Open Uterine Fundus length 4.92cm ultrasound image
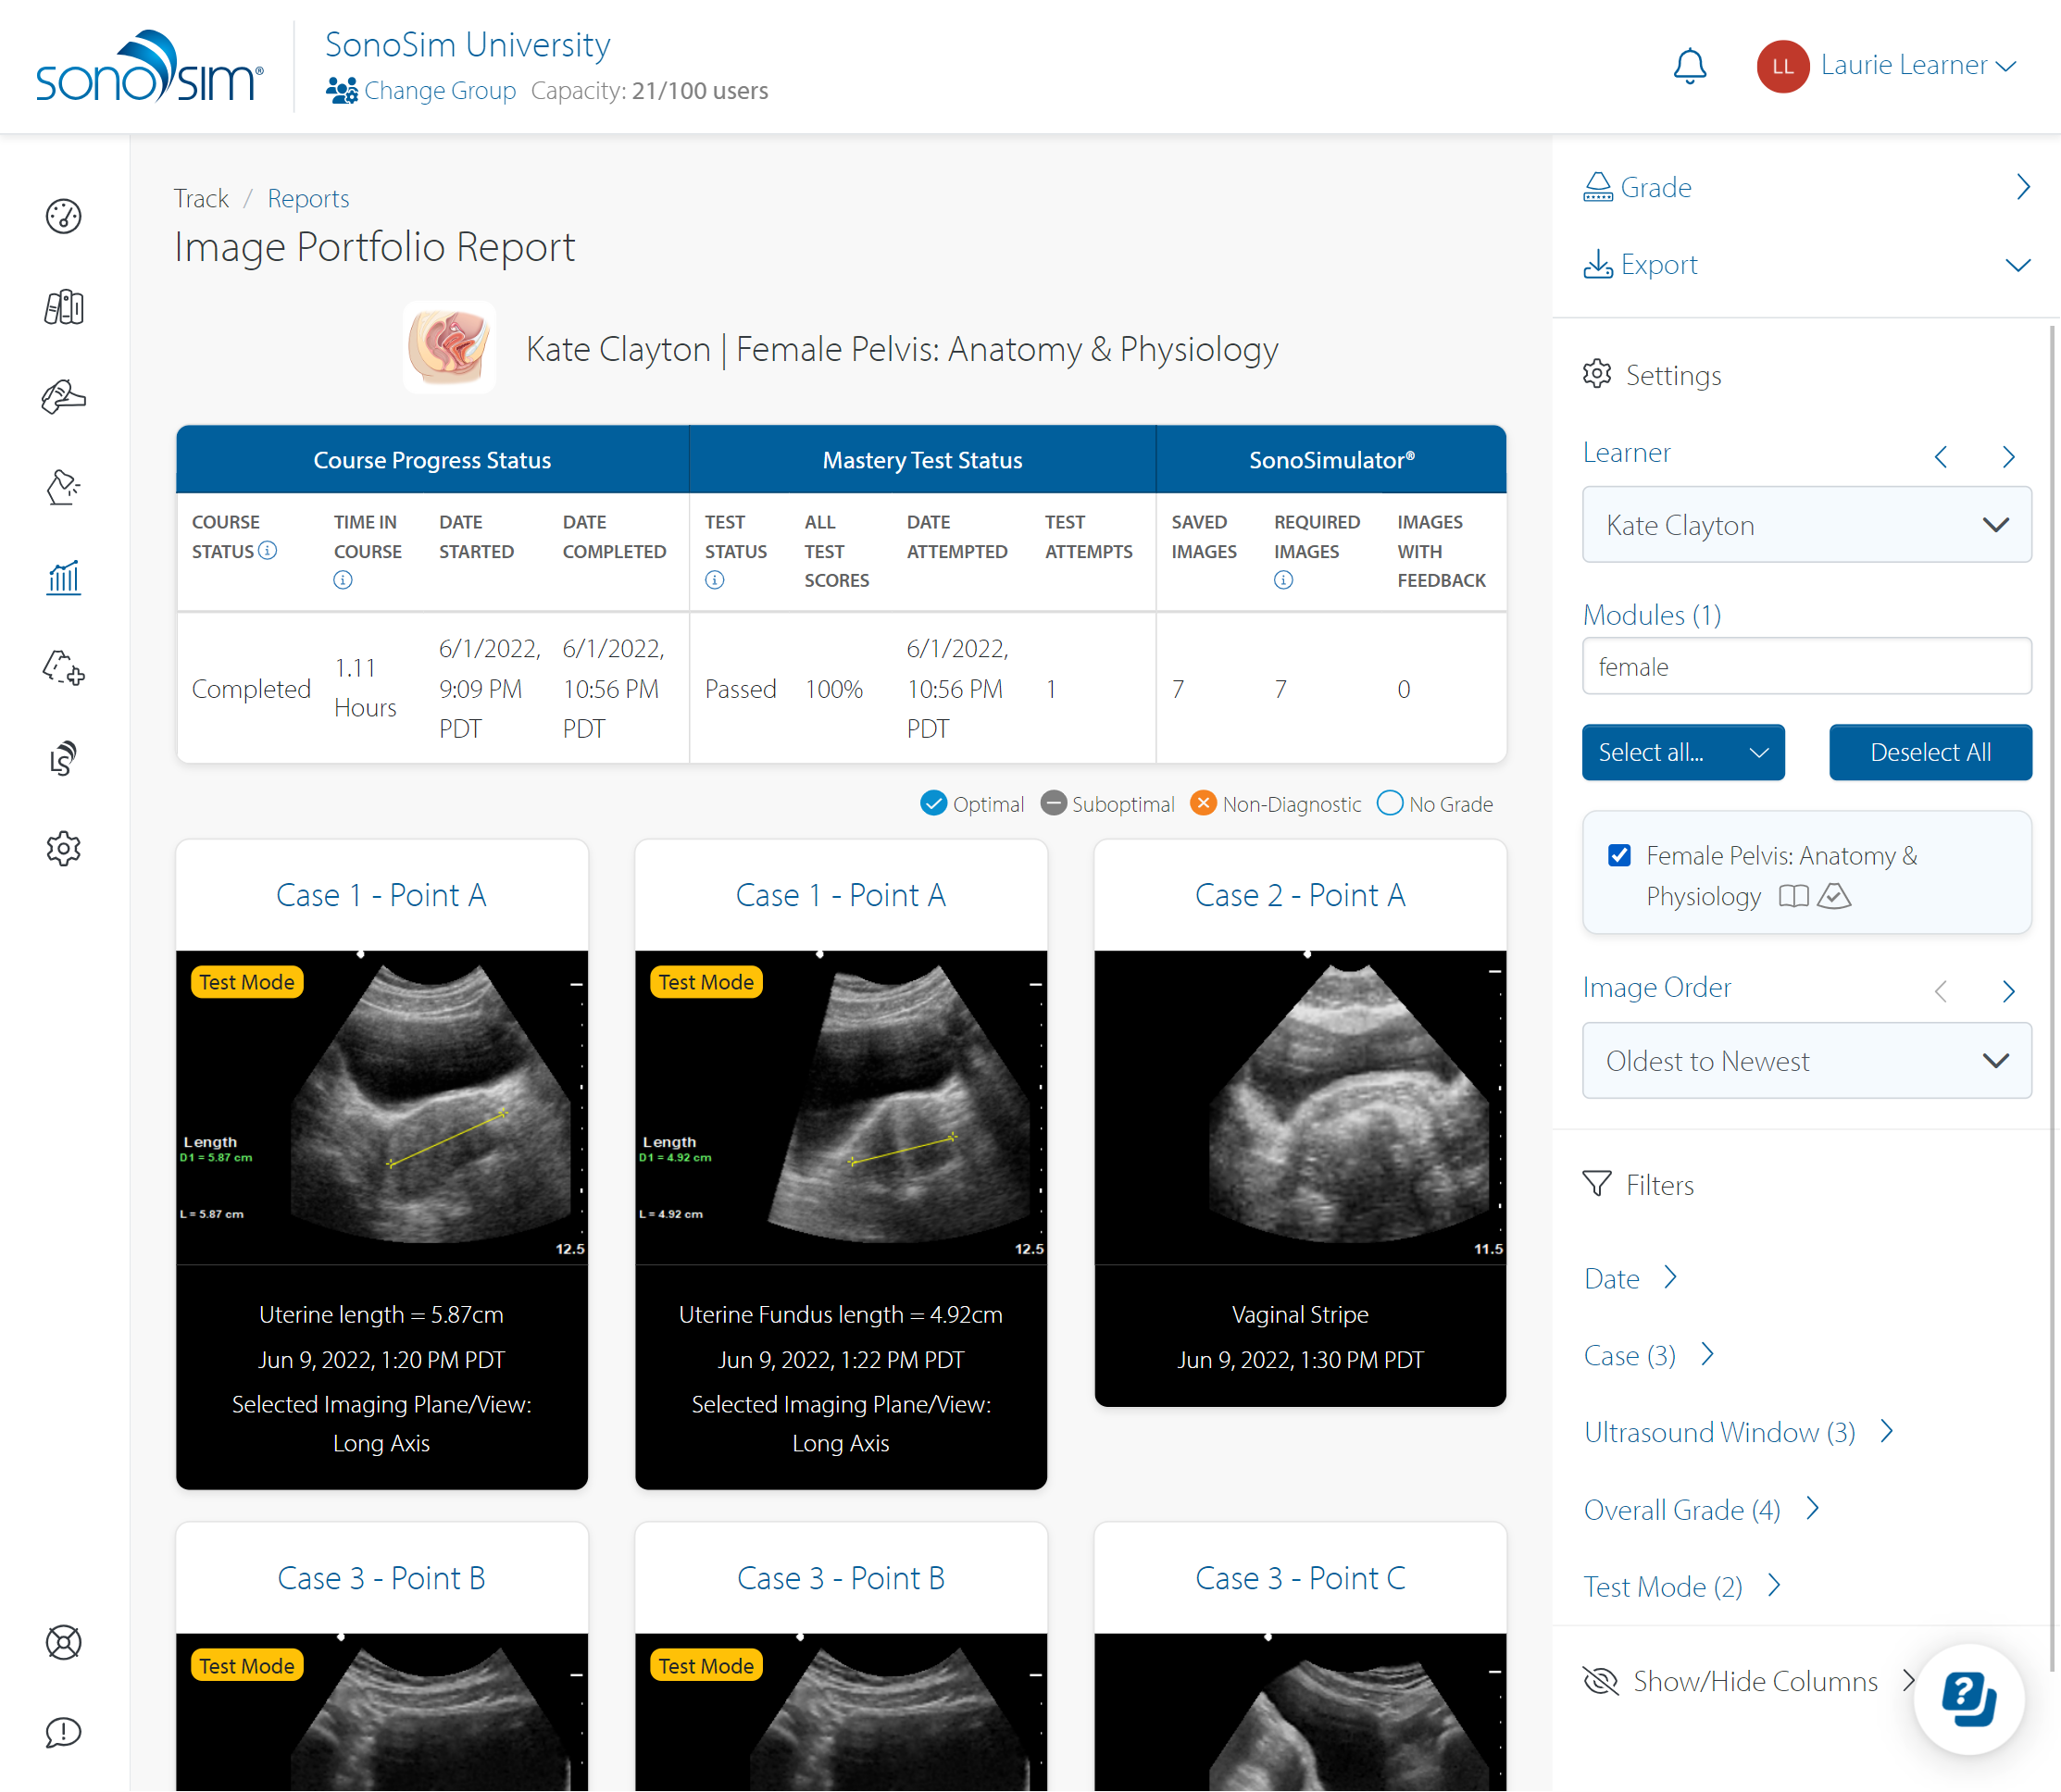2061x1792 pixels. (x=840, y=1108)
